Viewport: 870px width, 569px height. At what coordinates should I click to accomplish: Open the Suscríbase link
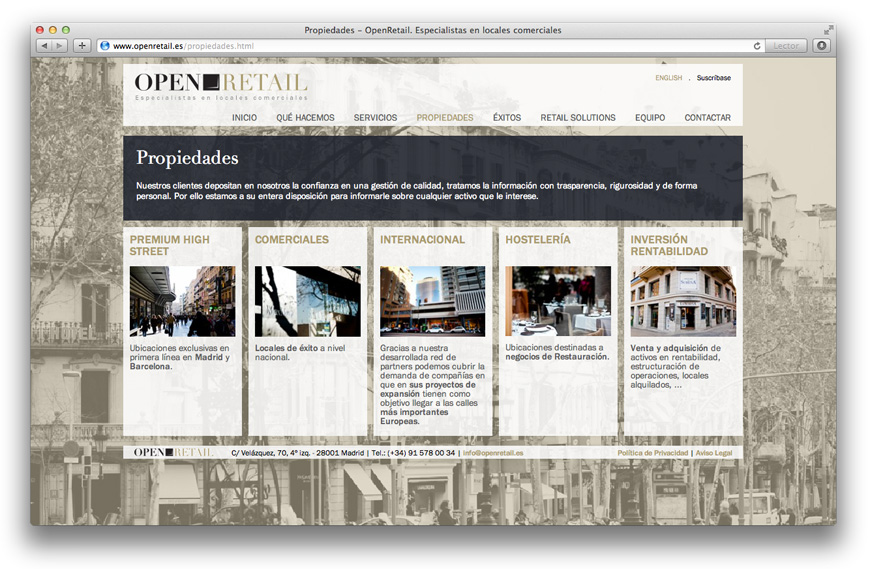pyautogui.click(x=714, y=78)
